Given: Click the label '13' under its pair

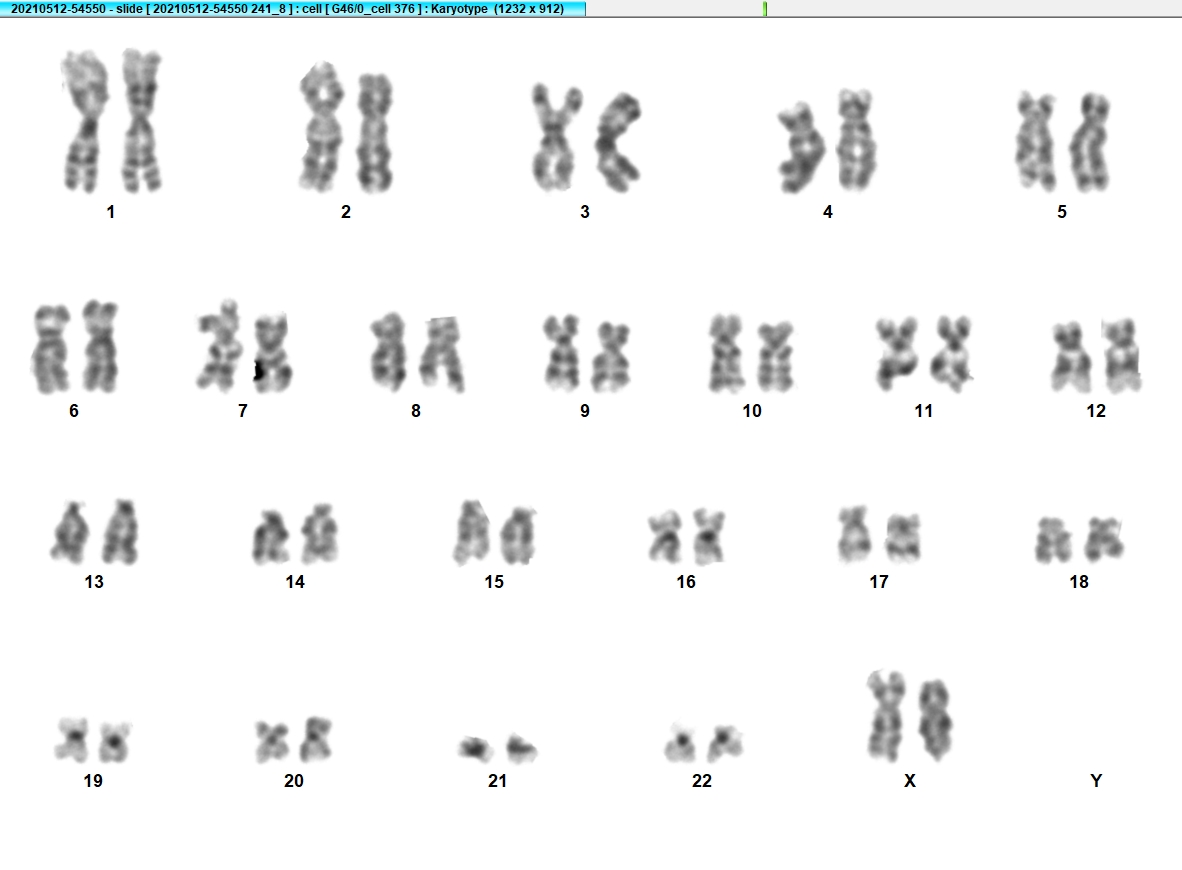Looking at the screenshot, I should coord(94,582).
